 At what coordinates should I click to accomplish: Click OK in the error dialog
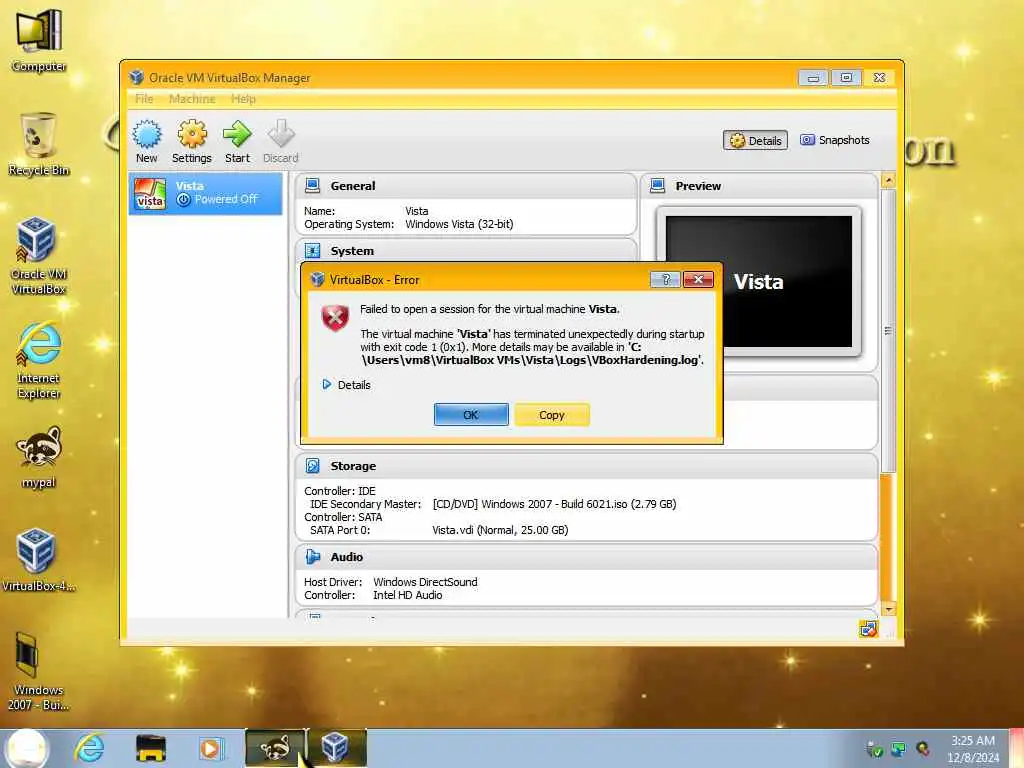coord(471,415)
